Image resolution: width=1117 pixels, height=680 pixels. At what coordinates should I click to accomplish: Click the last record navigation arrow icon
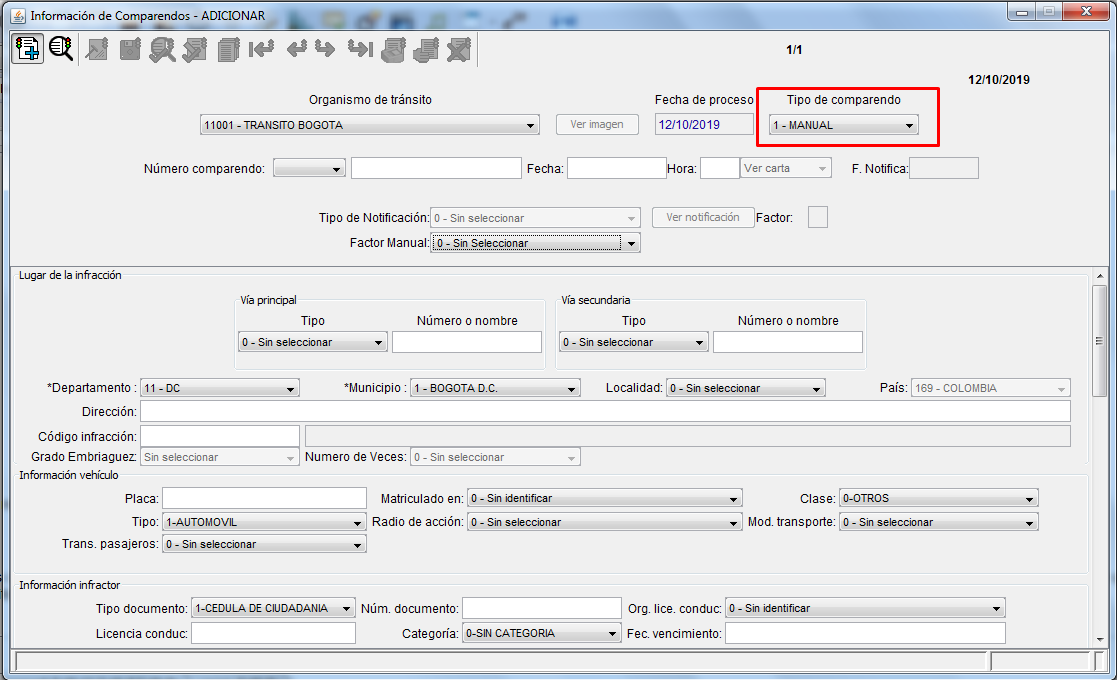tap(359, 49)
